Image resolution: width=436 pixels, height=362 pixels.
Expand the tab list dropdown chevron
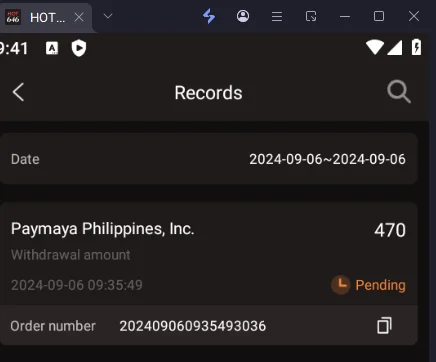[108, 16]
